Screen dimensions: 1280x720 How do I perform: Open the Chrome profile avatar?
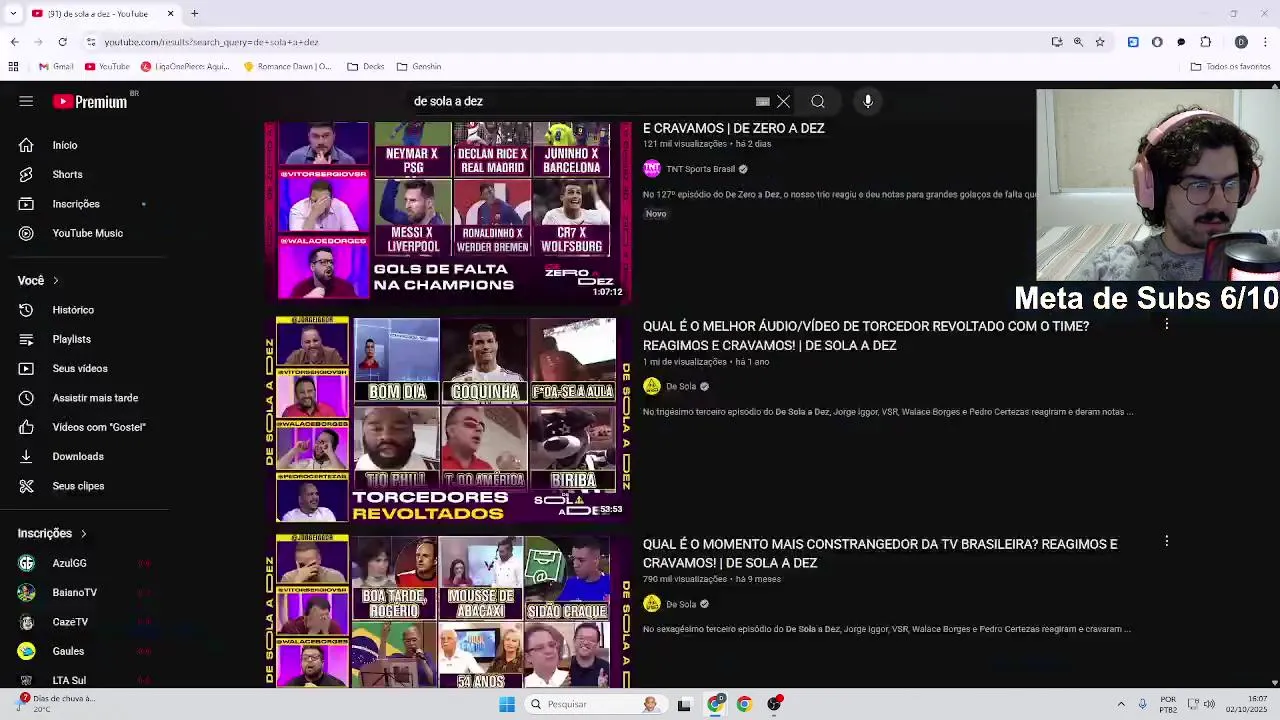point(1241,42)
